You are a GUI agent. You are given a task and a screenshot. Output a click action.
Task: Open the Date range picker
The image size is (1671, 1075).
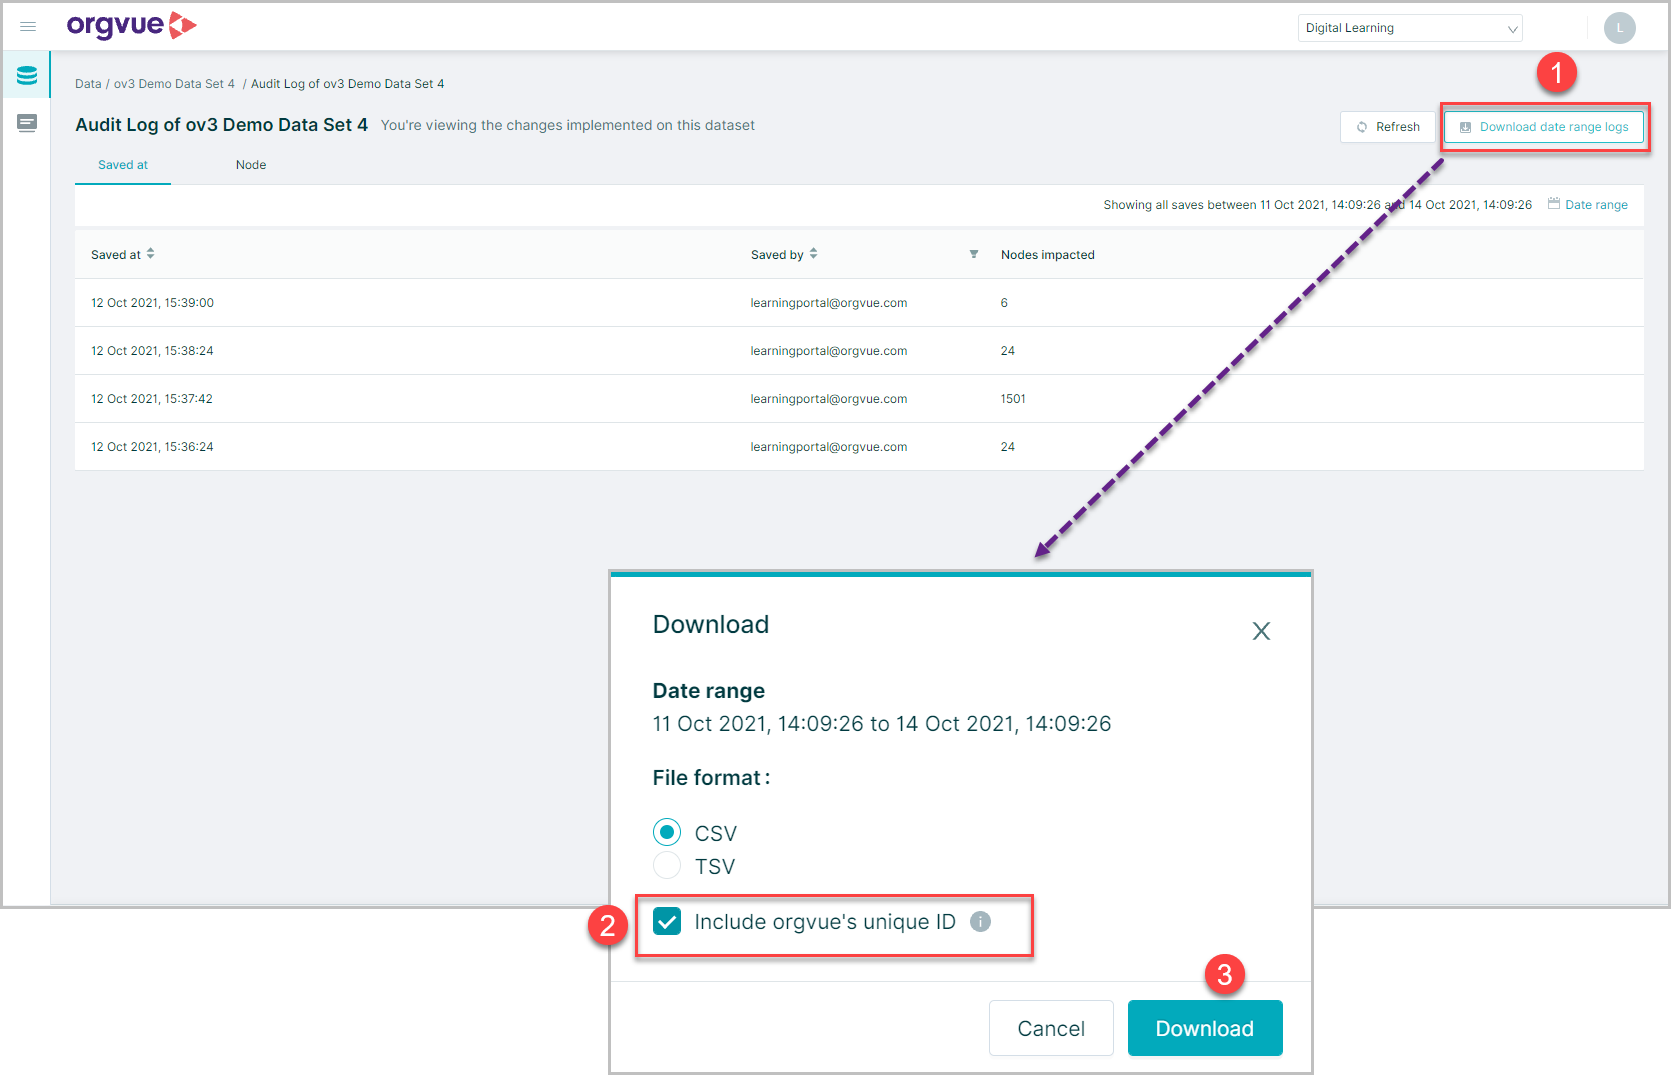tap(1588, 205)
